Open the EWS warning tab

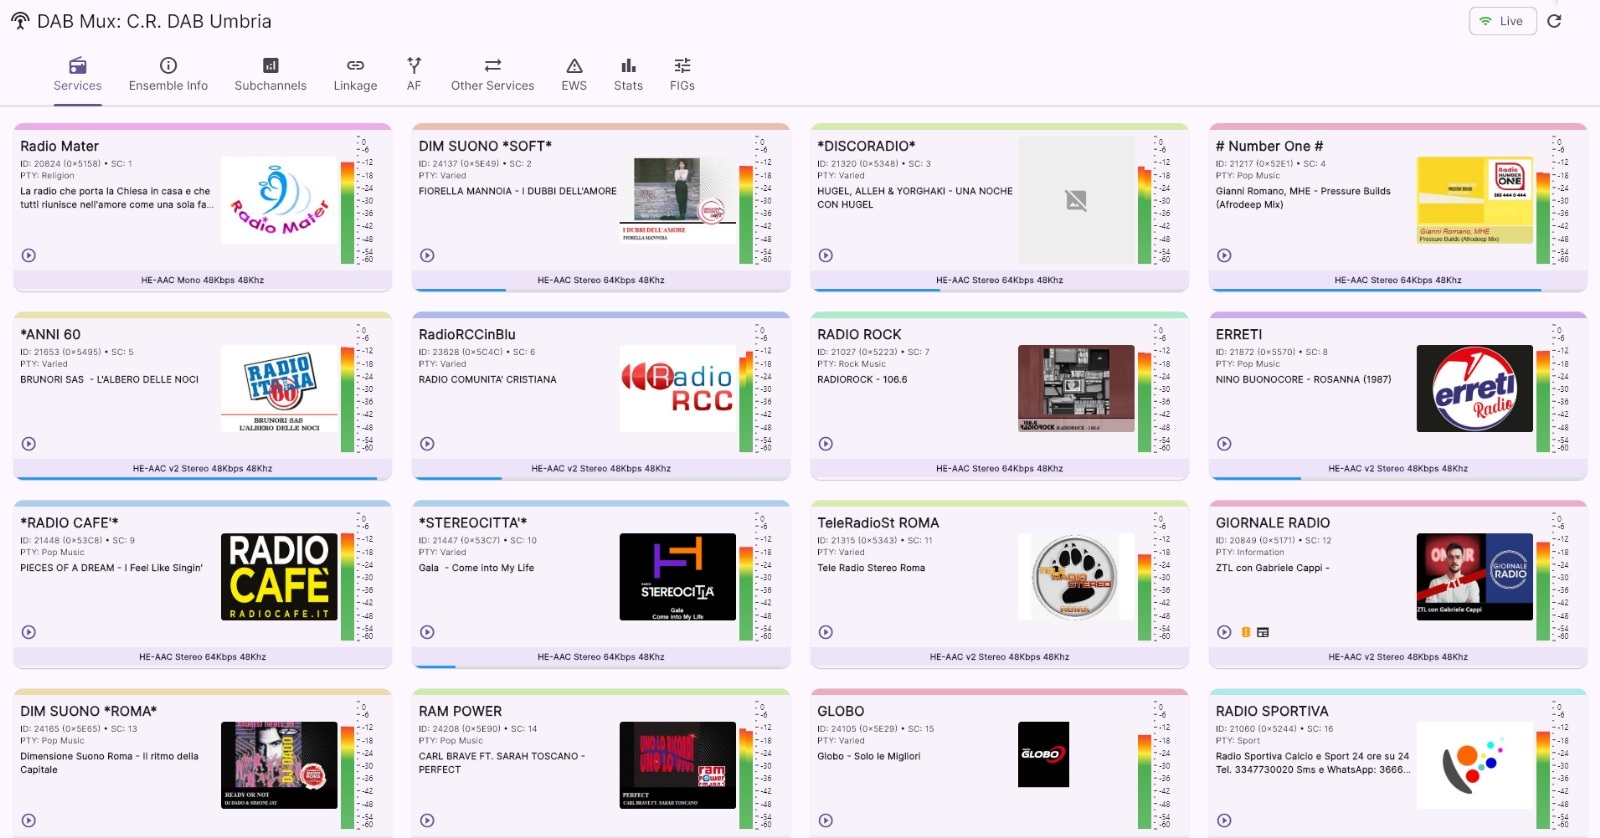pyautogui.click(x=574, y=75)
